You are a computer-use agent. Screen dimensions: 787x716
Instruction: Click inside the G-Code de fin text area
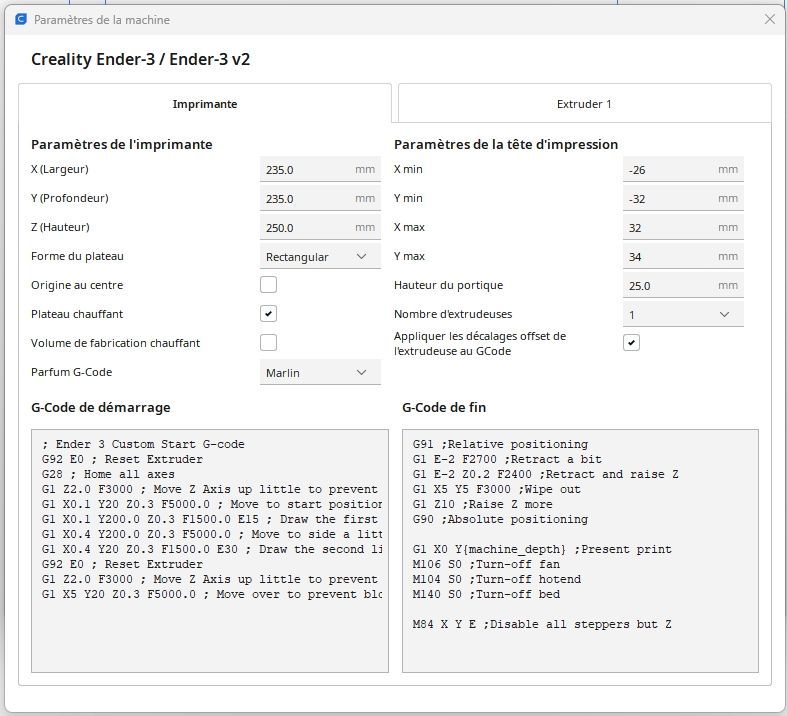click(580, 551)
